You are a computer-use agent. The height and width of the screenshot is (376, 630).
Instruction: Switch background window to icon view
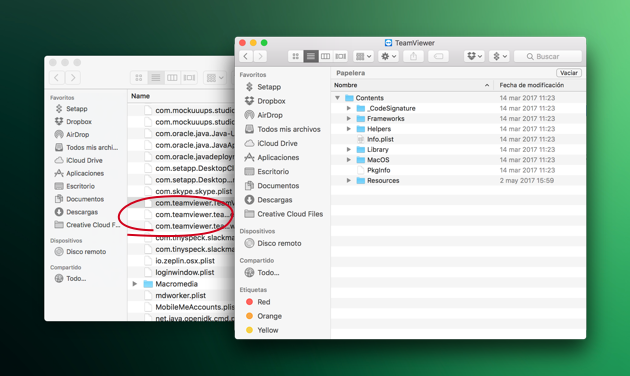click(x=139, y=77)
